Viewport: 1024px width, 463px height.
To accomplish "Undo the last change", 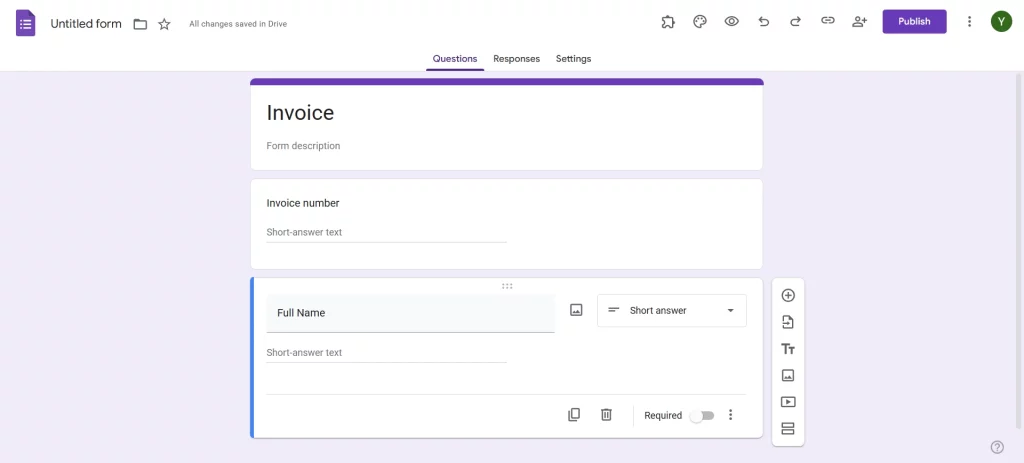I will pyautogui.click(x=763, y=22).
